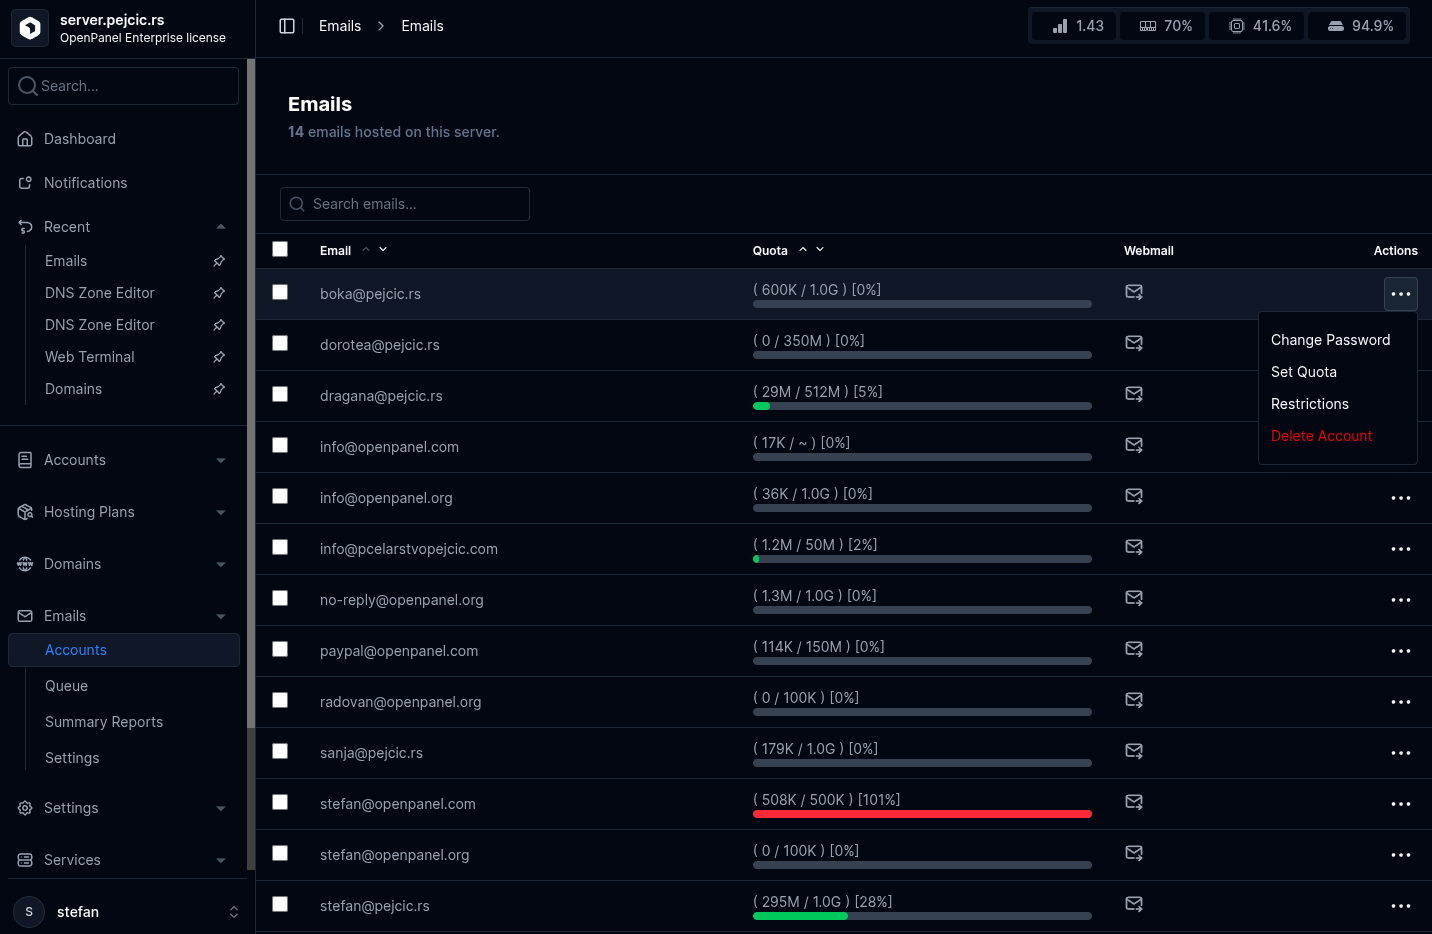Expand the Domains sidebar section

[124, 564]
